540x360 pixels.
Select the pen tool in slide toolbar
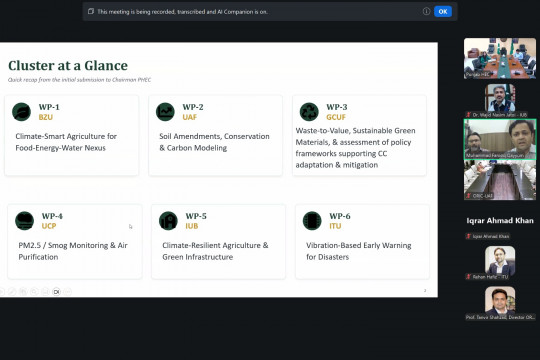point(12,292)
